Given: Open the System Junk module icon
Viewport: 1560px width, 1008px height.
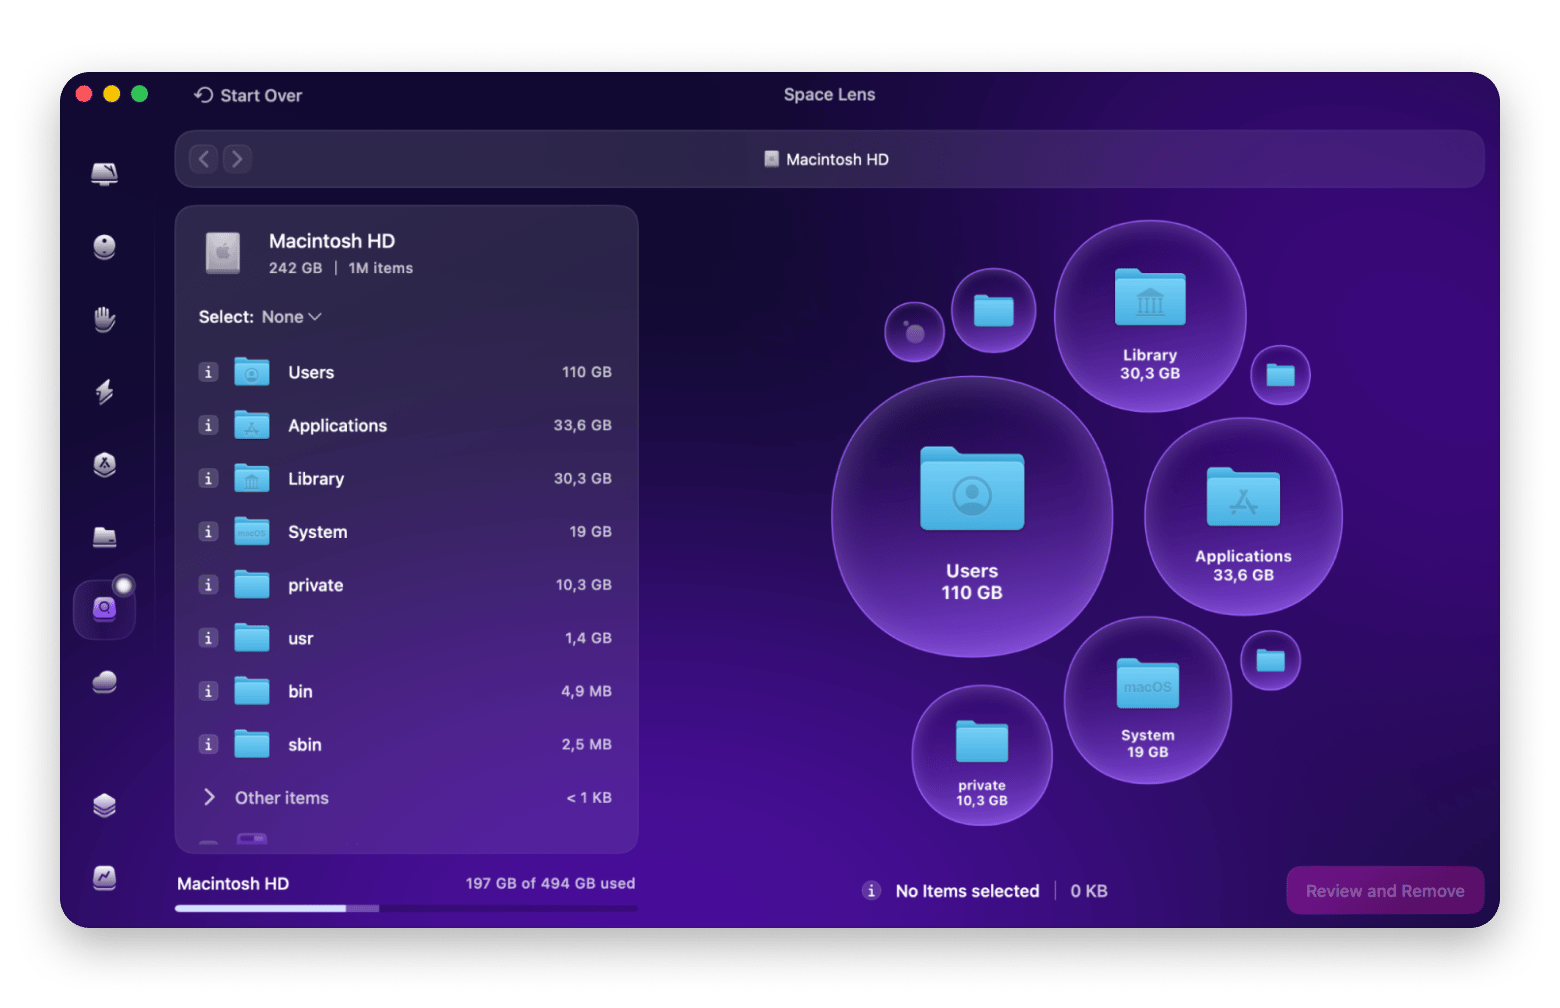Looking at the screenshot, I should [x=104, y=246].
